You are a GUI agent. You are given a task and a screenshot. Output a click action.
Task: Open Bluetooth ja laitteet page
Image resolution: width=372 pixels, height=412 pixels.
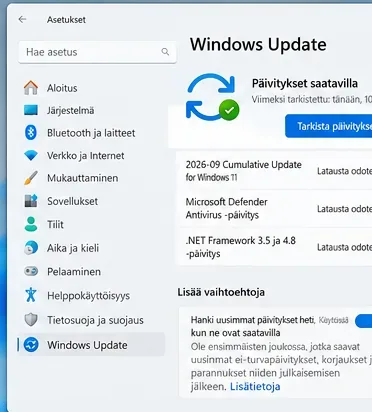91,133
